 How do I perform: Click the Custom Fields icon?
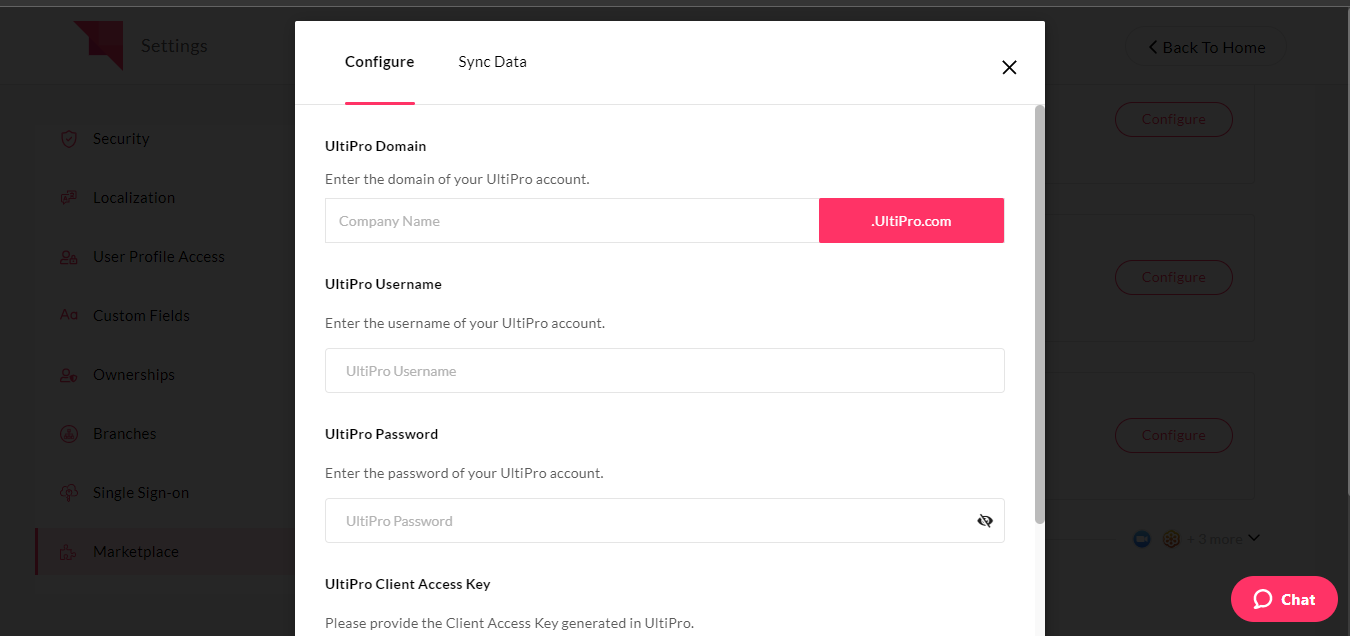pos(69,316)
